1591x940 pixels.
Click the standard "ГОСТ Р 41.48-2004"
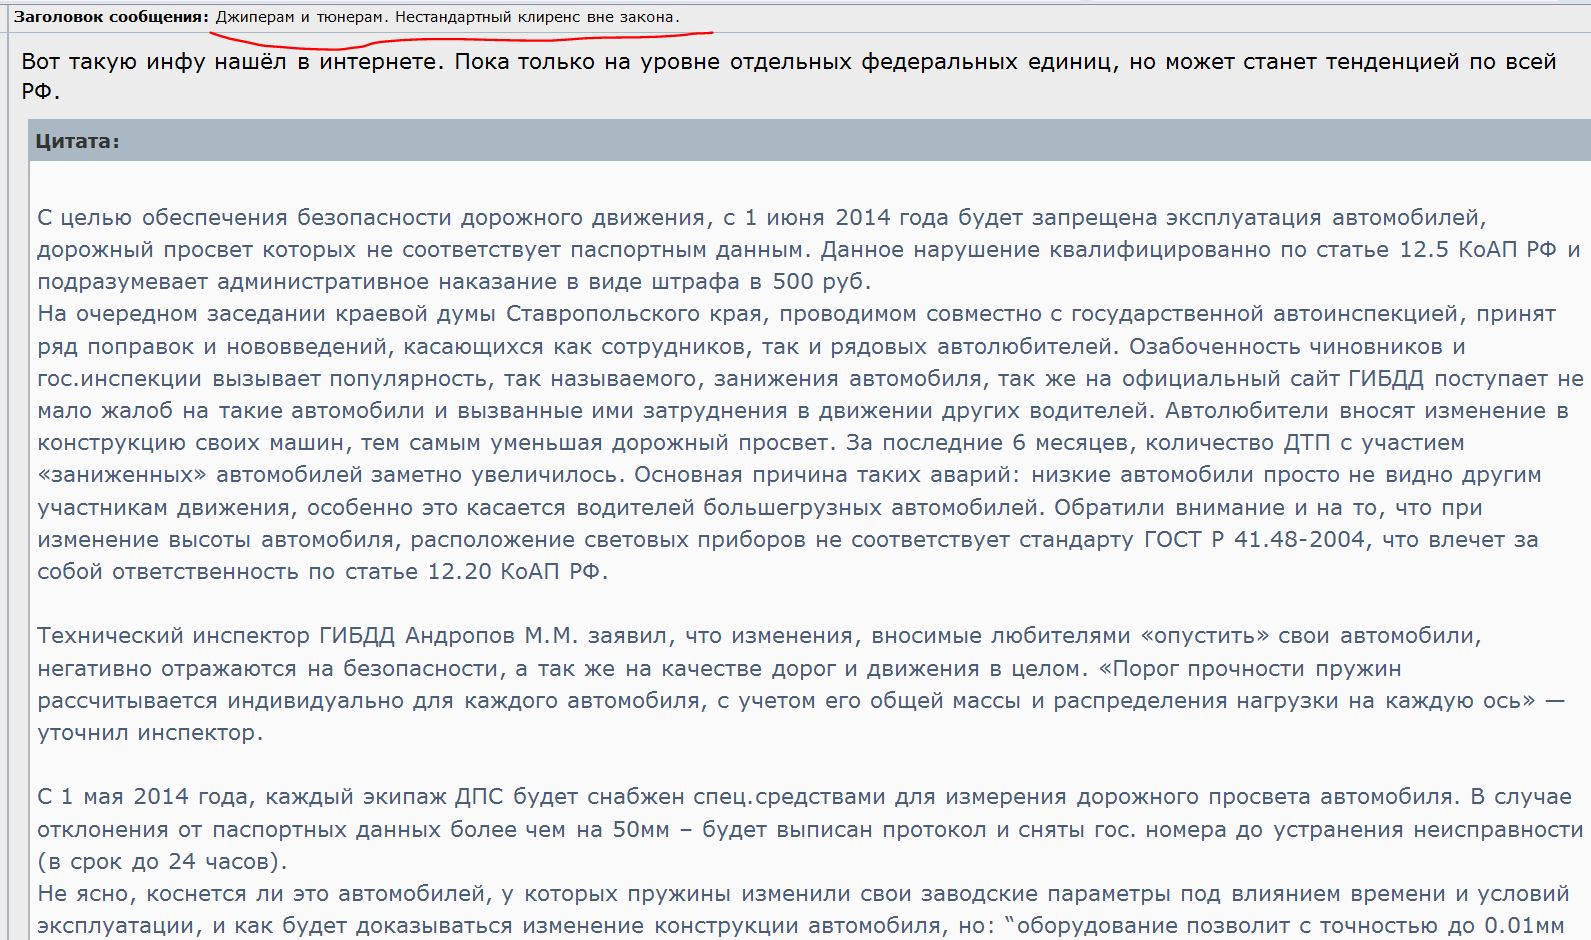click(x=1254, y=539)
